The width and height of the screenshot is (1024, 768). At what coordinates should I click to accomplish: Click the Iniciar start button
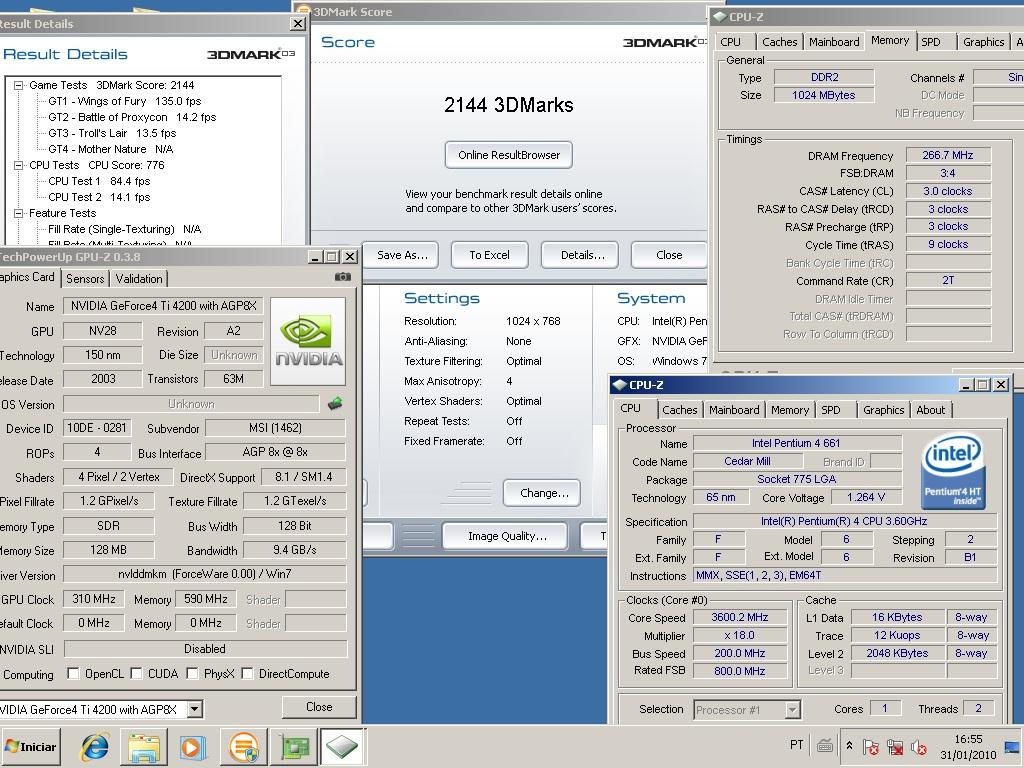[31, 746]
